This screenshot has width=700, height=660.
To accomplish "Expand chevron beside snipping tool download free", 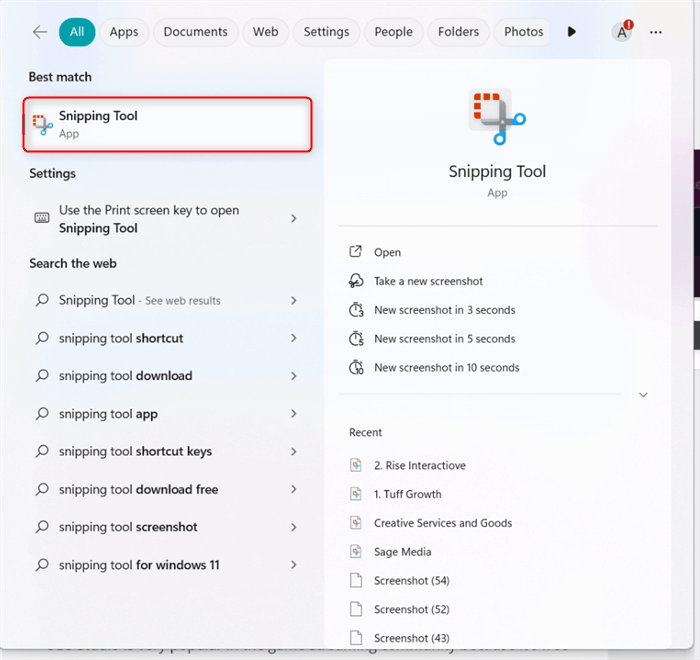I will tap(293, 489).
